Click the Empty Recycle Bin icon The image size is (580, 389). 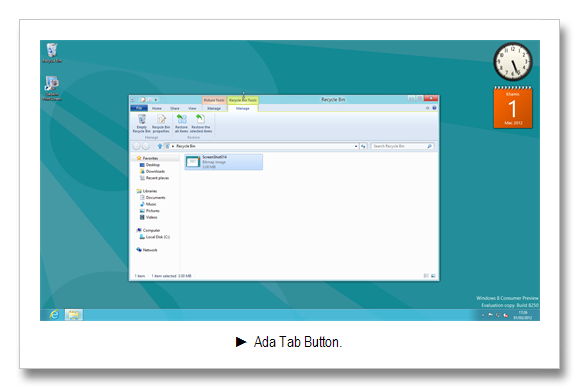(x=142, y=119)
